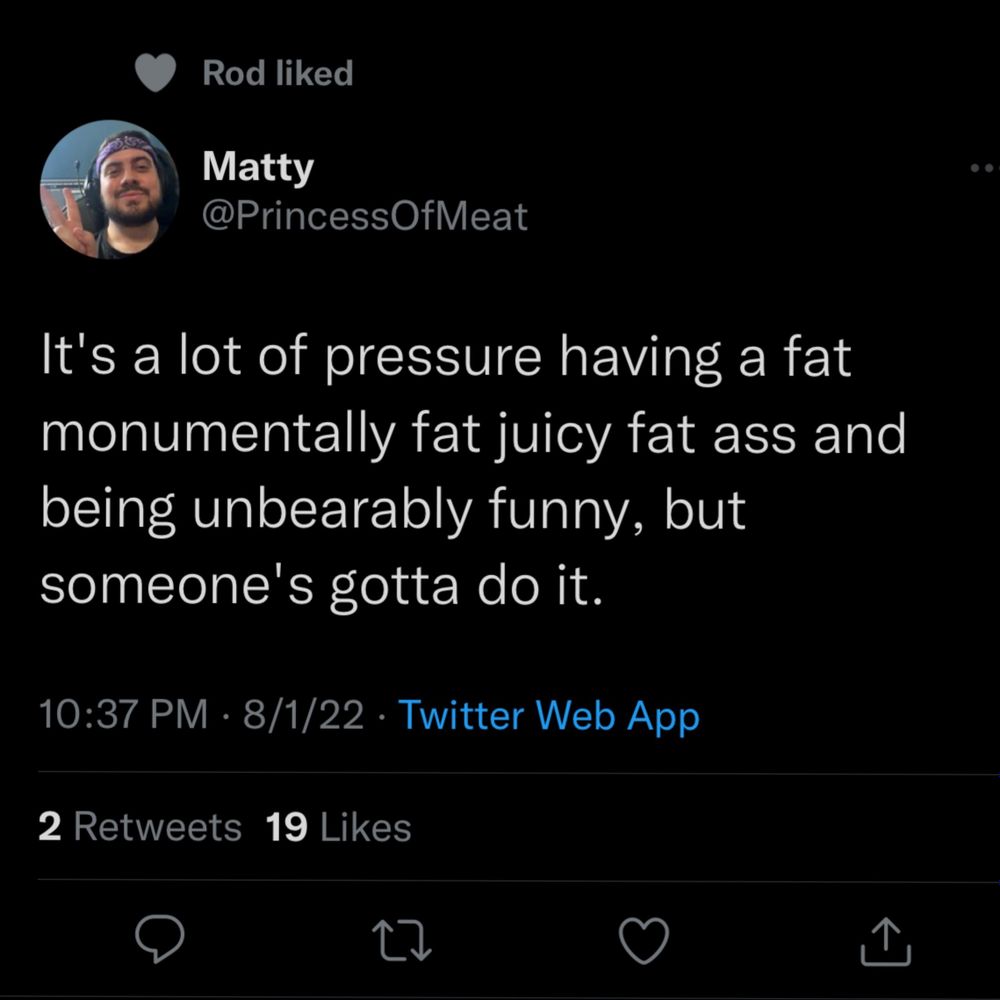
Task: Open the reply speech-bubble icon
Action: (159, 938)
